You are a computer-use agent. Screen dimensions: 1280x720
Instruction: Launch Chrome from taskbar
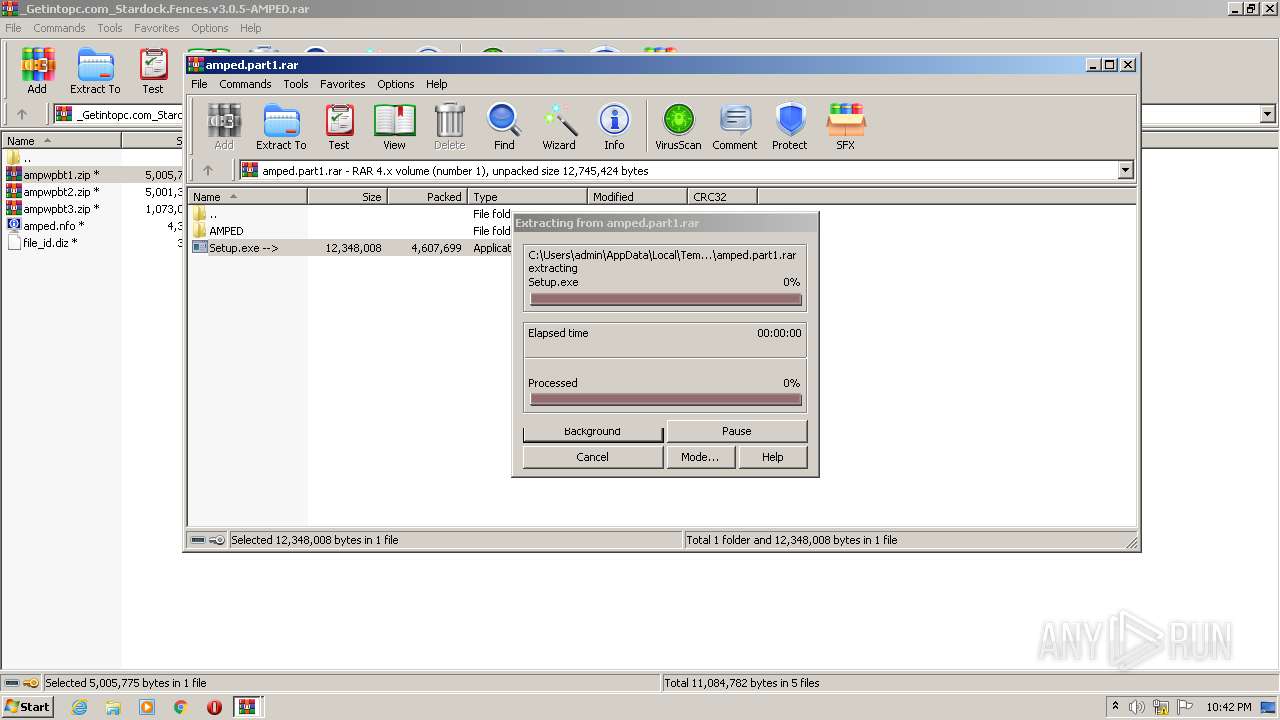(181, 707)
